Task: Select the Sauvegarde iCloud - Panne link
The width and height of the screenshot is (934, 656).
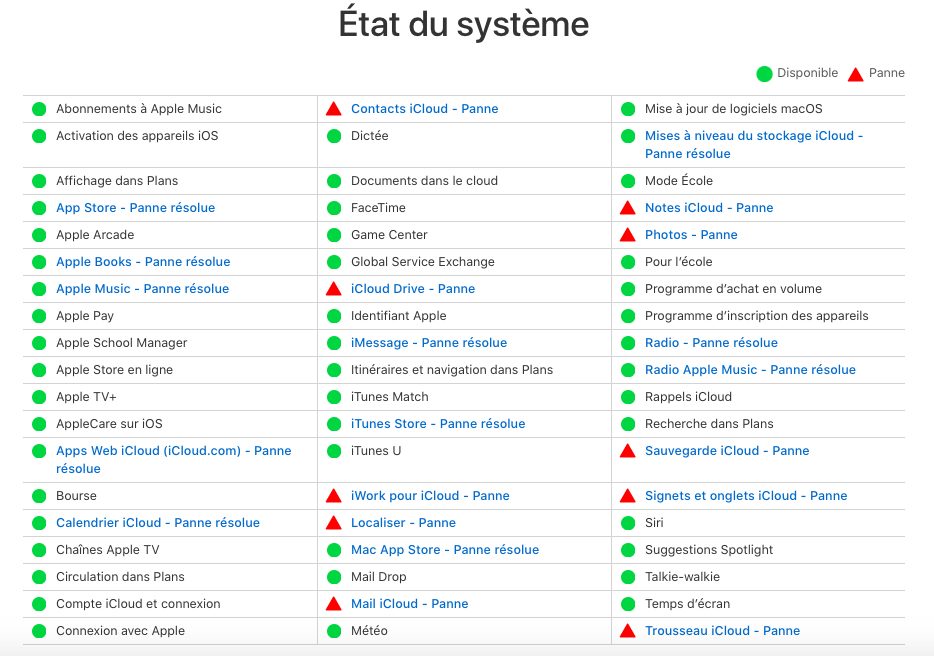Action: click(727, 451)
